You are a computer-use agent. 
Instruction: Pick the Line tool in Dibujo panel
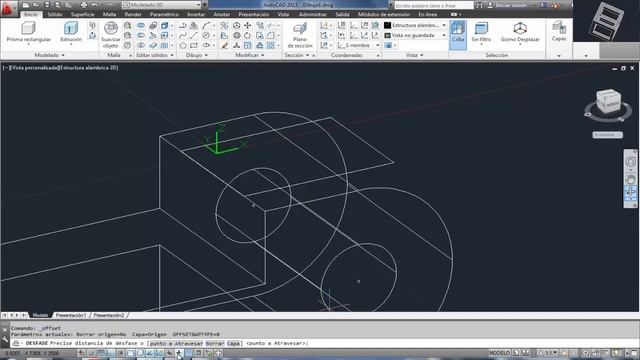[194, 36]
